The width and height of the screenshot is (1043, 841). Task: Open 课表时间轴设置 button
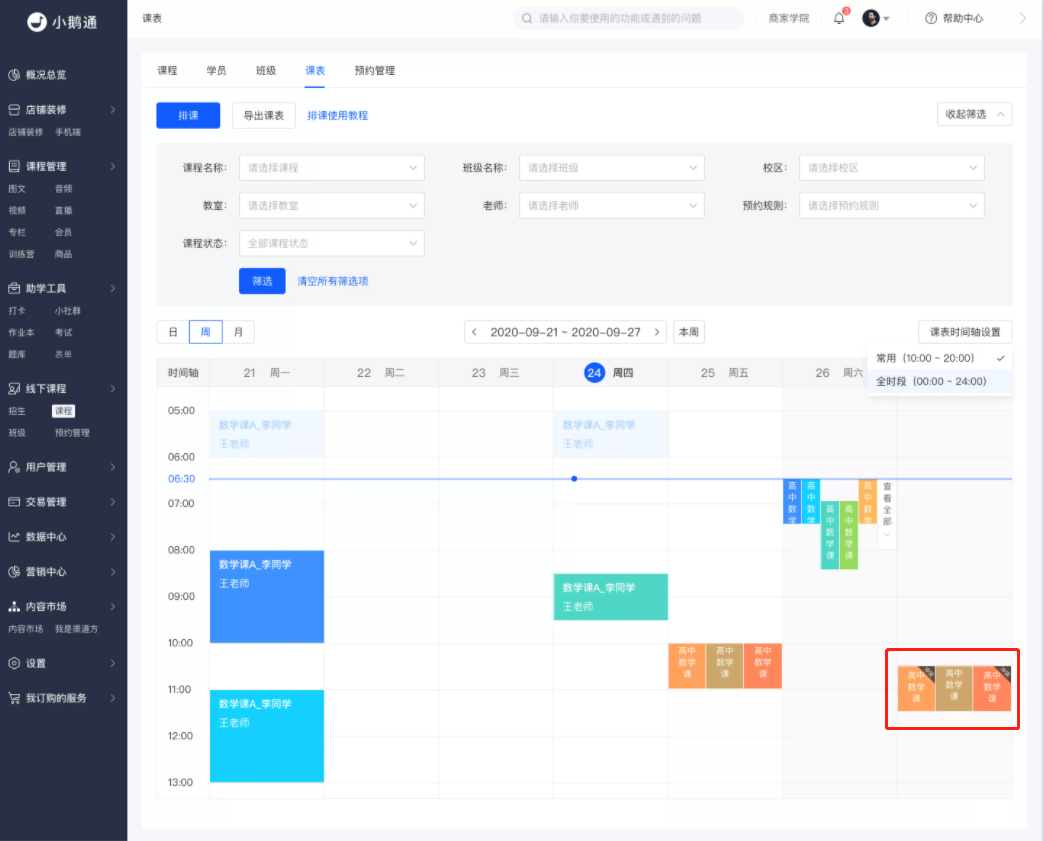(x=965, y=332)
